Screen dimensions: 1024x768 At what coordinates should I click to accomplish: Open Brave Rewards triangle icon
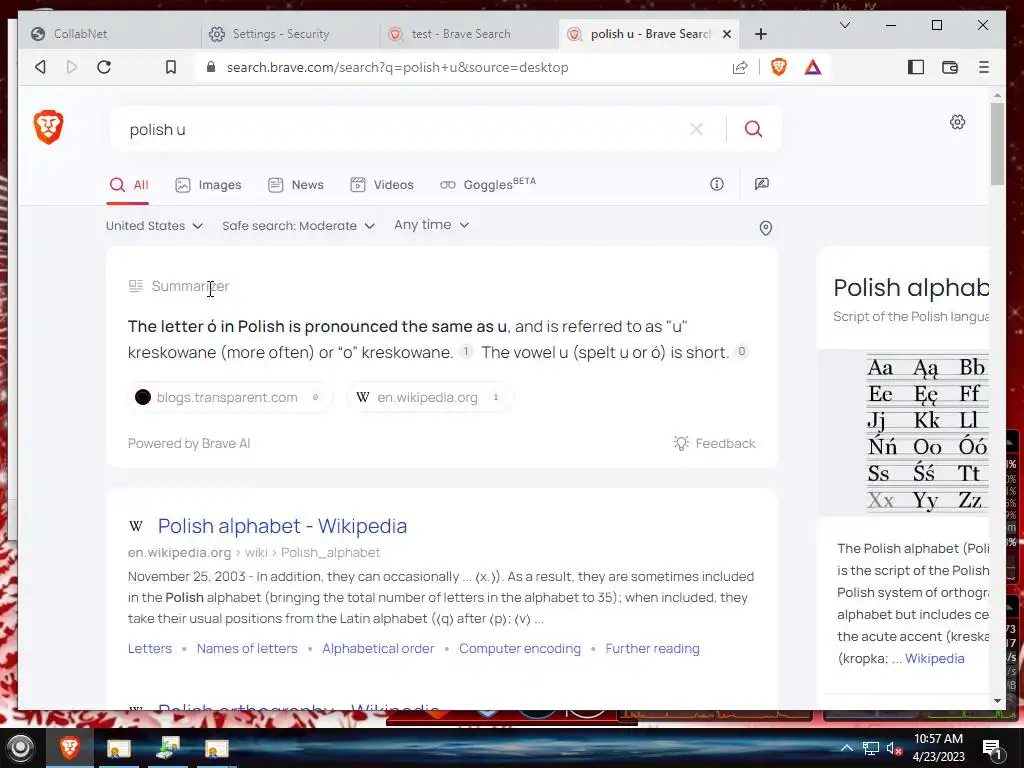[x=812, y=67]
